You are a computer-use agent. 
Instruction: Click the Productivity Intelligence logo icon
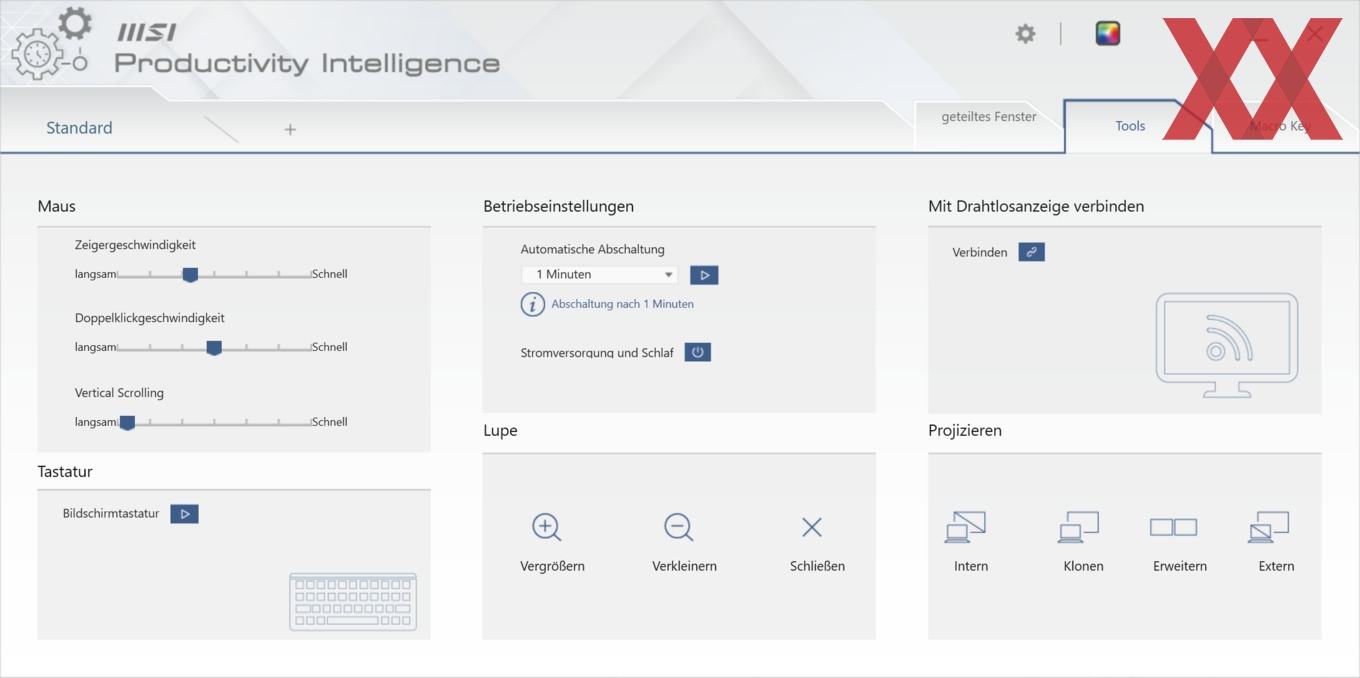tap(50, 44)
